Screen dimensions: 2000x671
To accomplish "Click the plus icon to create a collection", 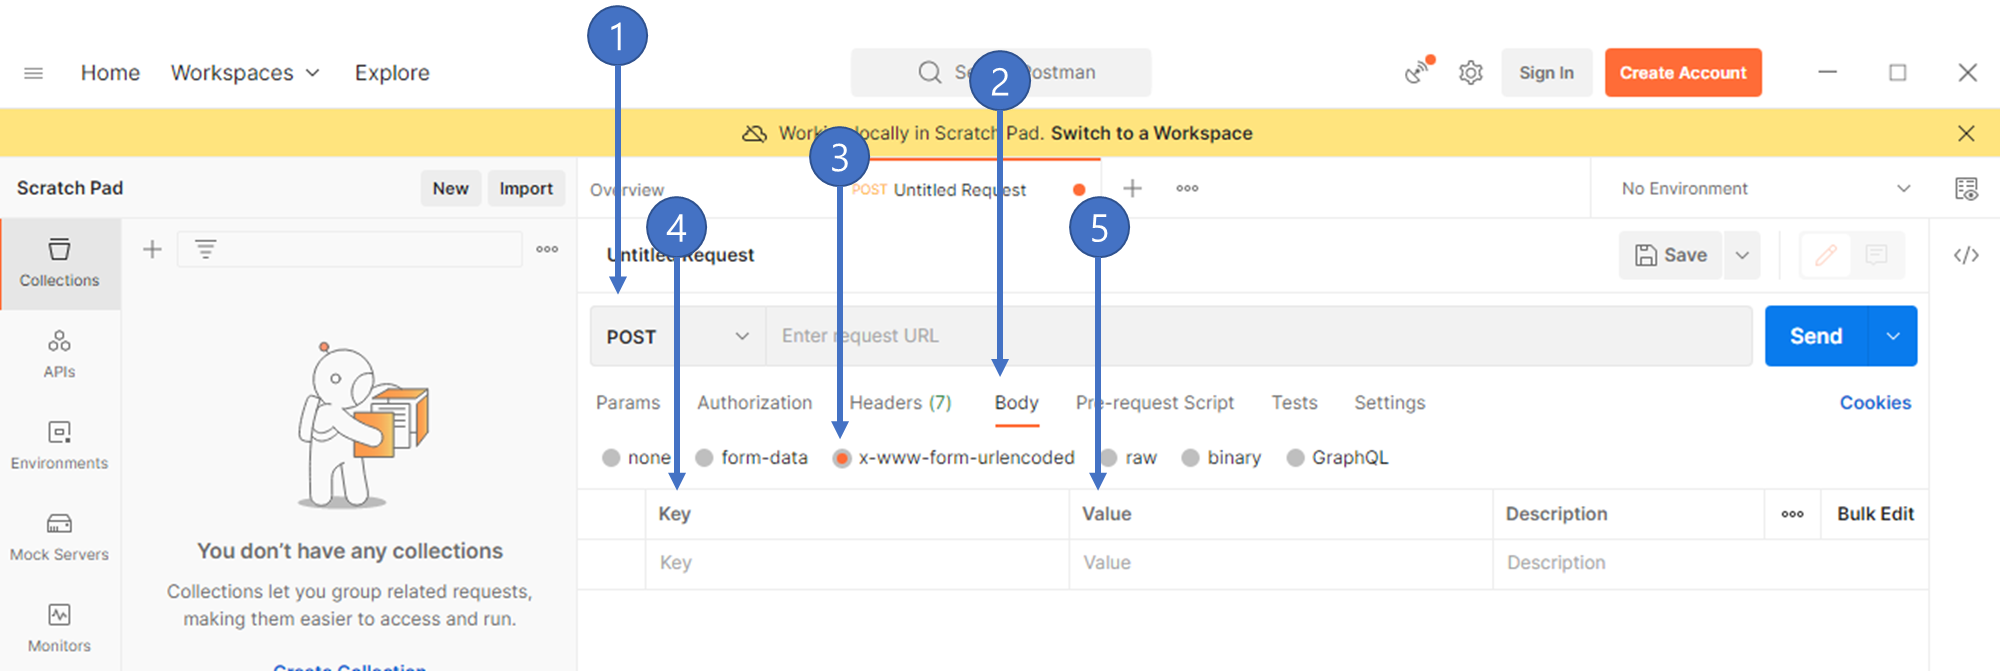I will coord(152,249).
